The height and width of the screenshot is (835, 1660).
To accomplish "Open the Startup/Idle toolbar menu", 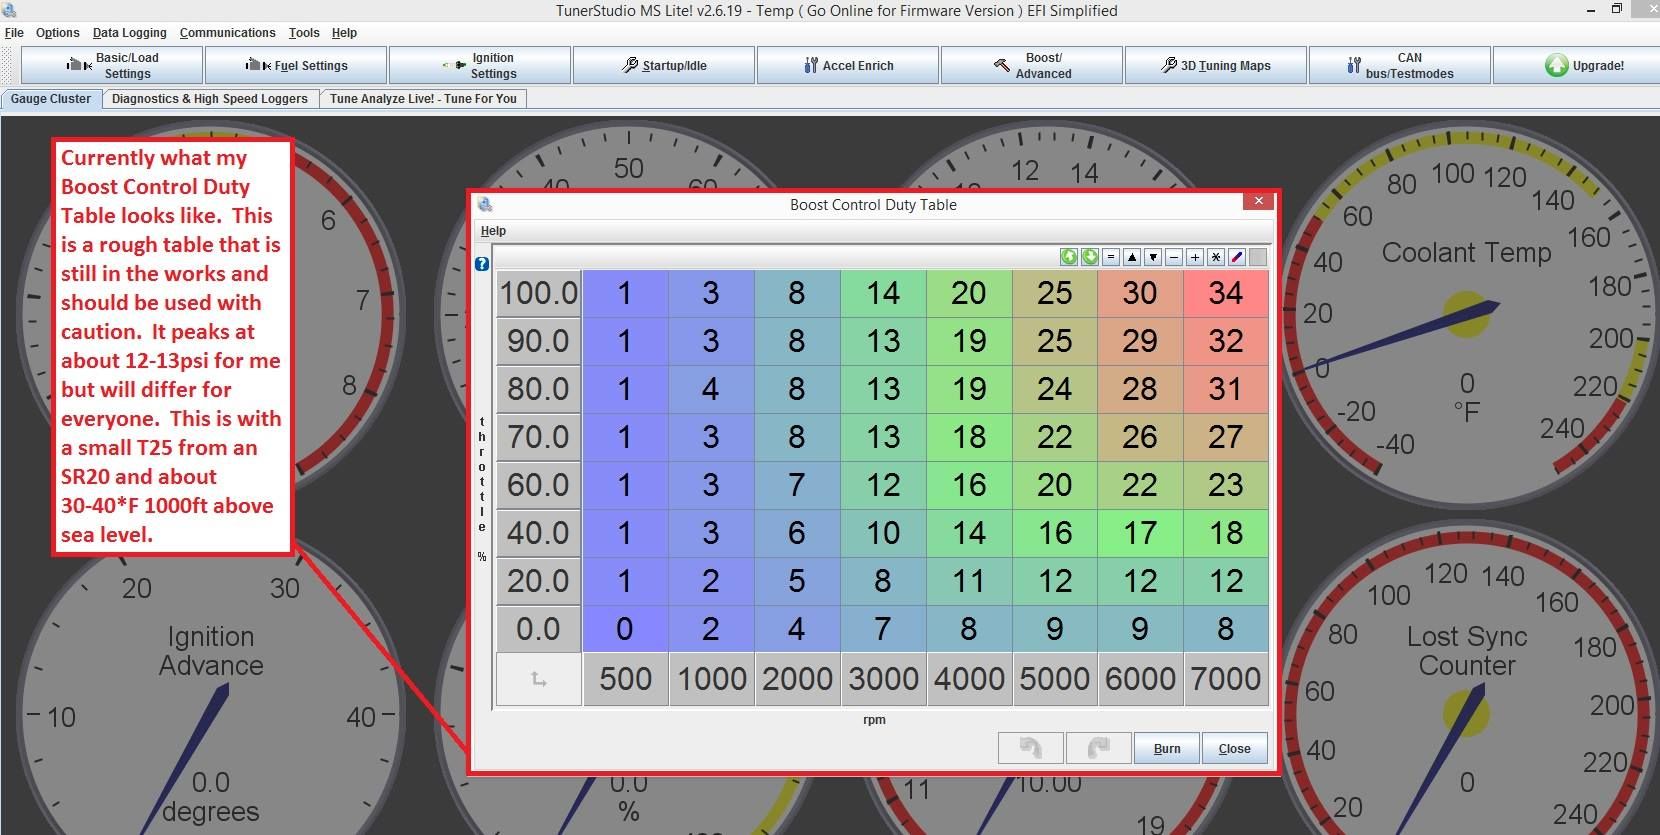I will (664, 66).
